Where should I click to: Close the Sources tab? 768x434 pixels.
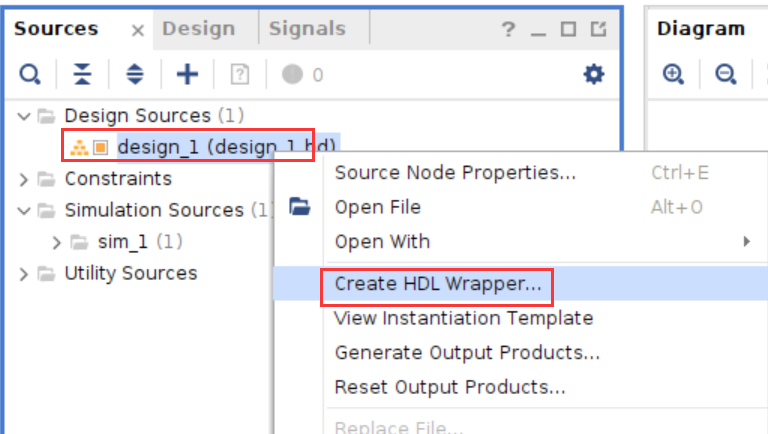click(138, 31)
